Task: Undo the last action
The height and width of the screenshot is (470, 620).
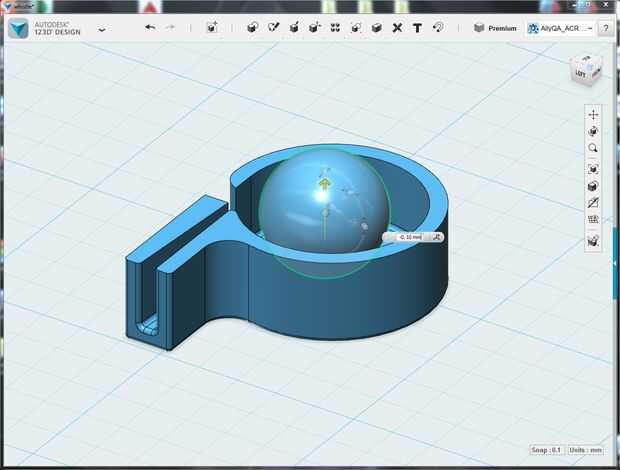Action: tap(150, 27)
